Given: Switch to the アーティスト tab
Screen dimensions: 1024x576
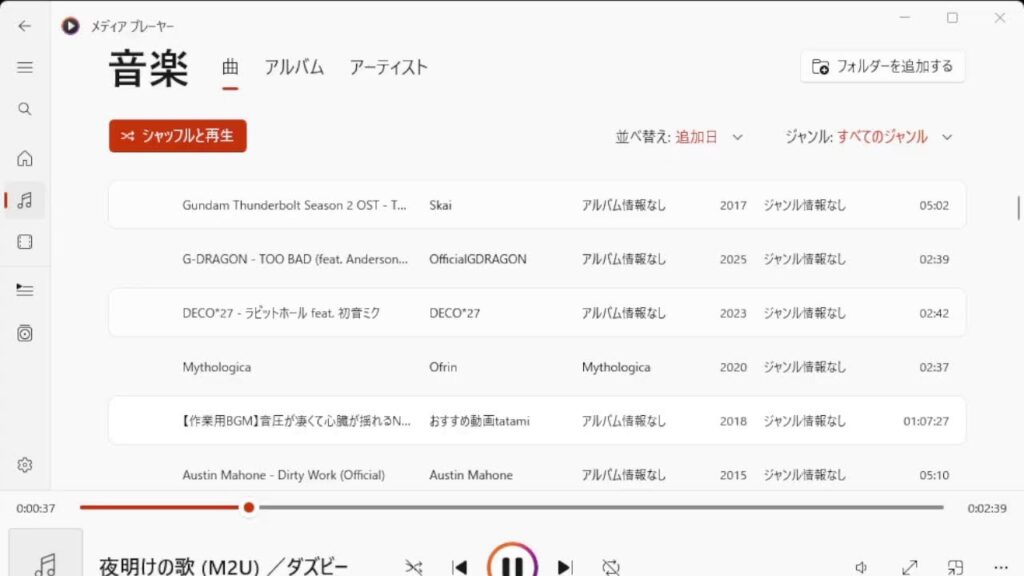Looking at the screenshot, I should coord(388,67).
